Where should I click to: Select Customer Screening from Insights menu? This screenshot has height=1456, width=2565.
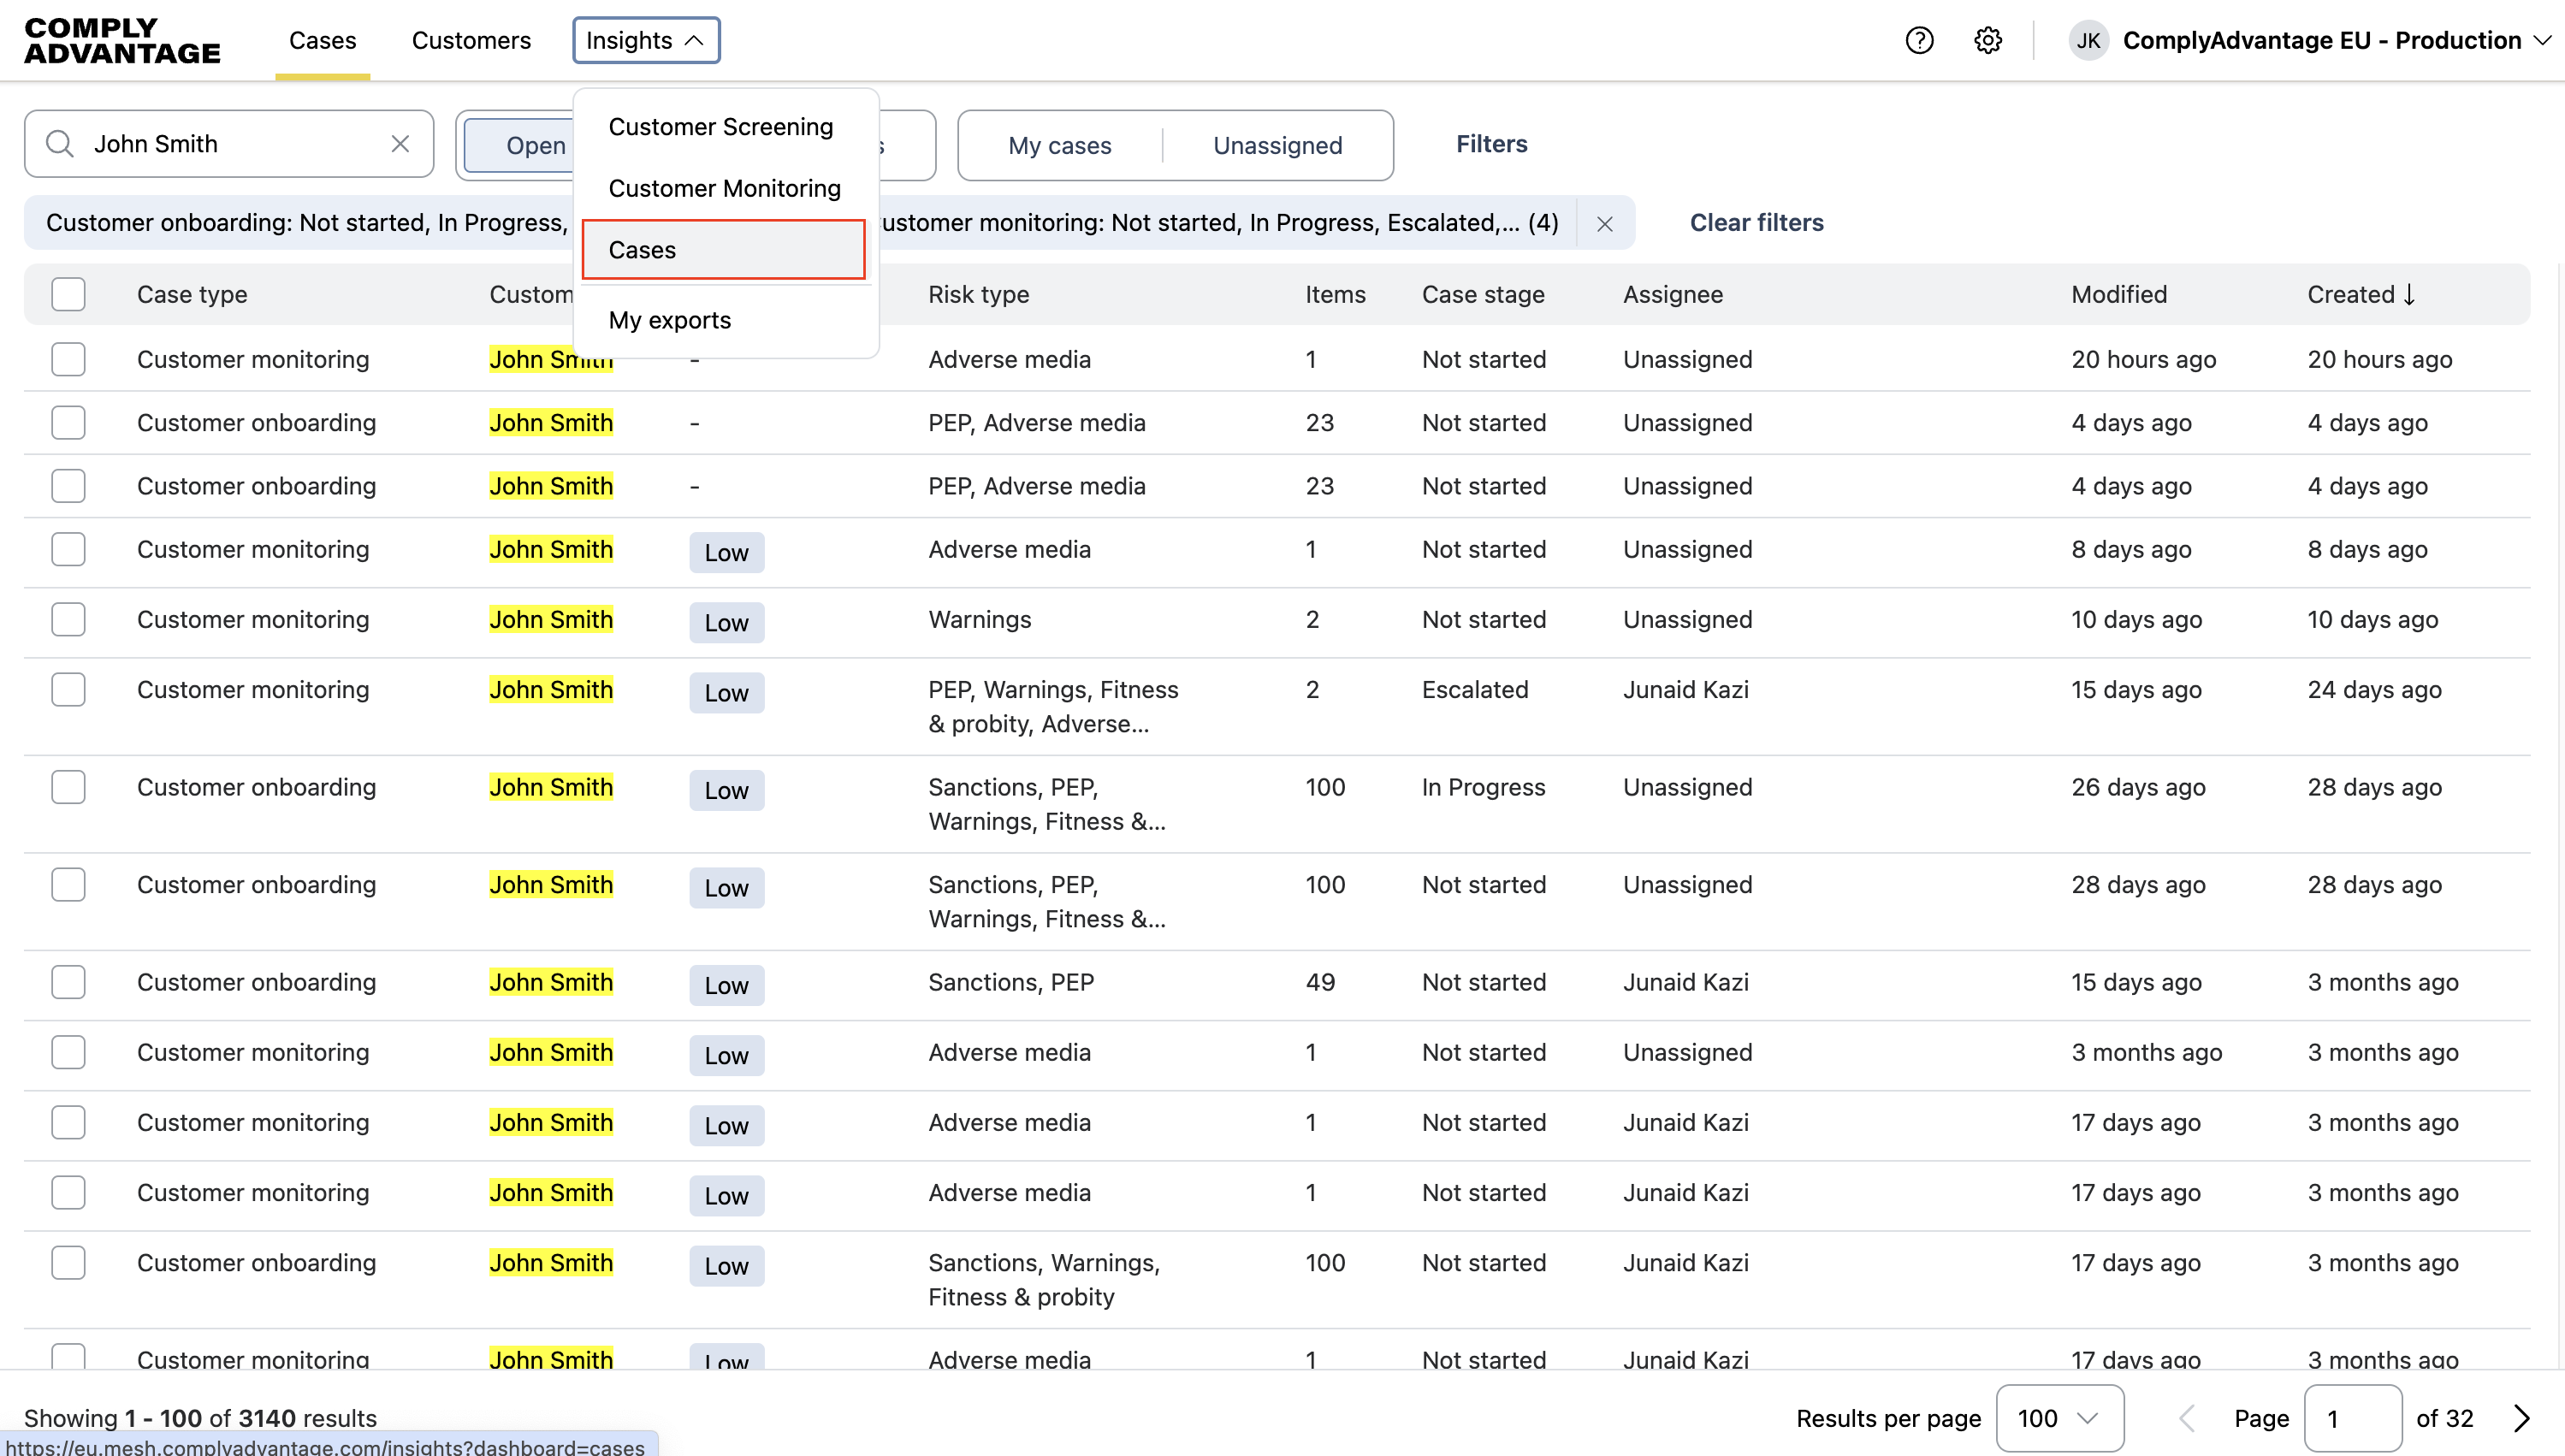coord(720,127)
